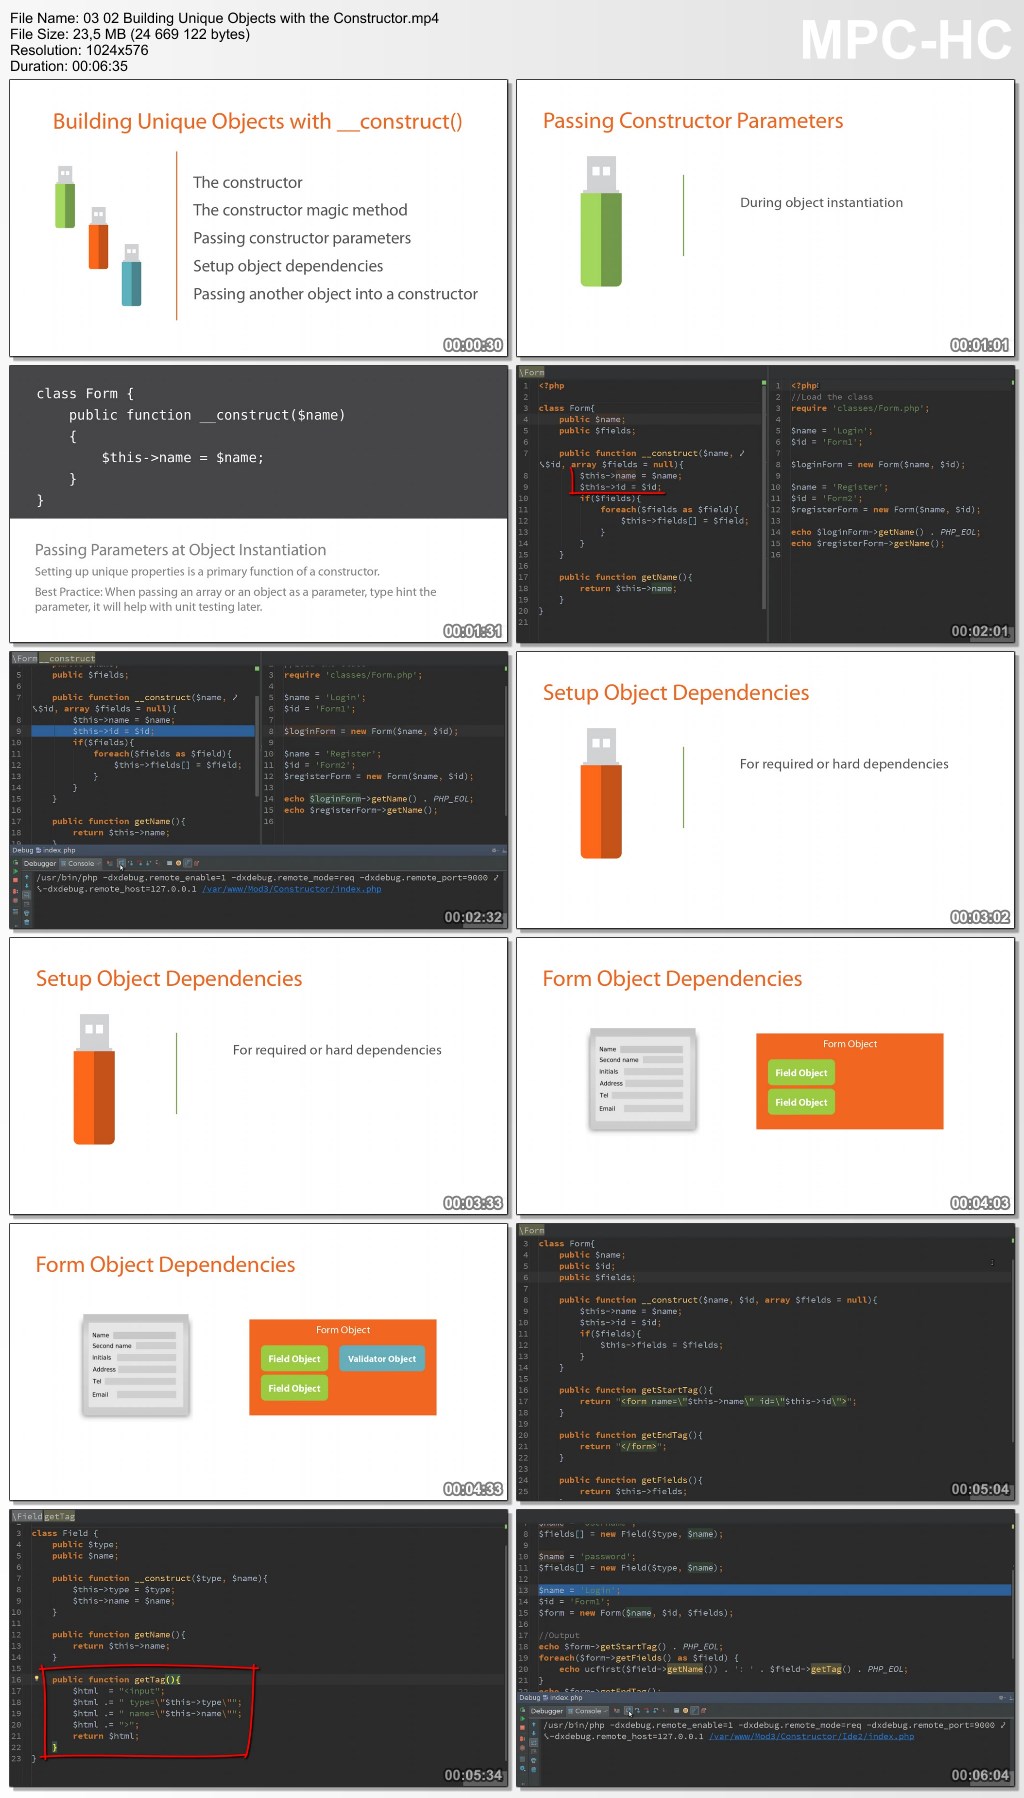
Task: Click the File Size header line
Action: [130, 34]
